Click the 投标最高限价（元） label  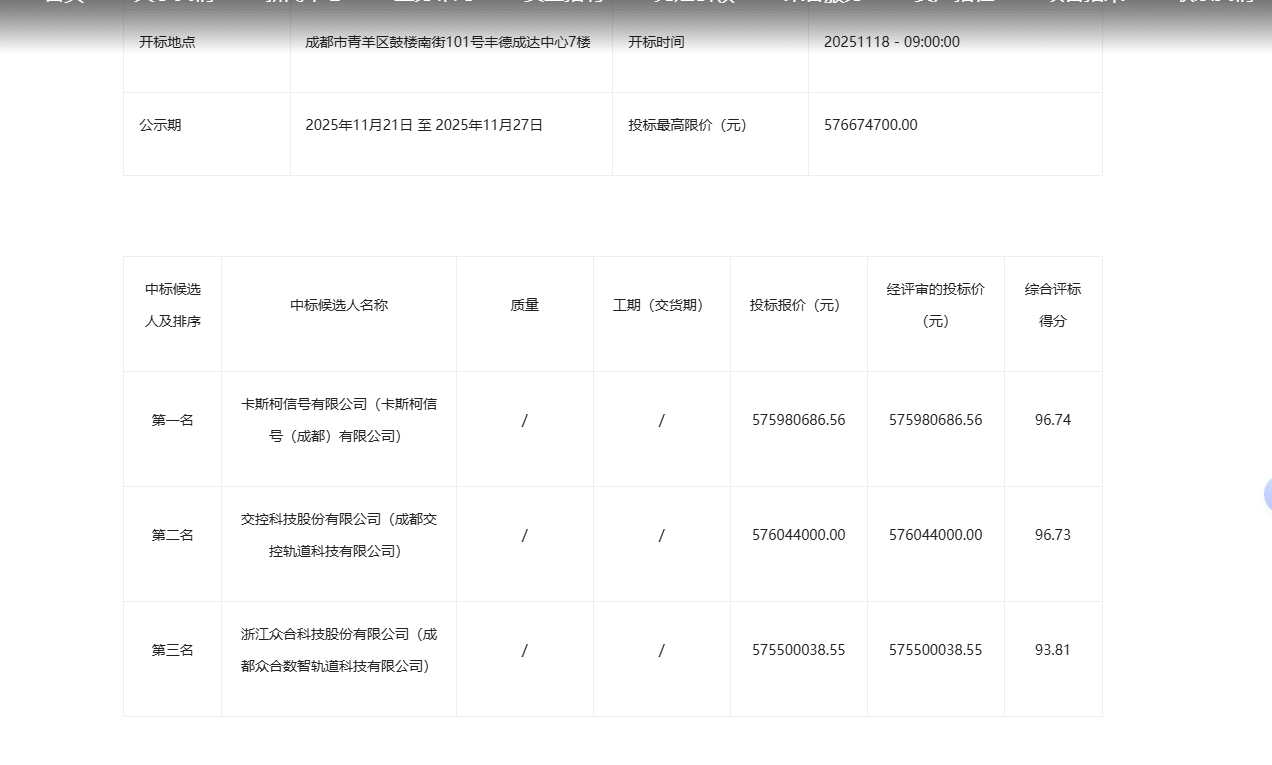coord(688,125)
